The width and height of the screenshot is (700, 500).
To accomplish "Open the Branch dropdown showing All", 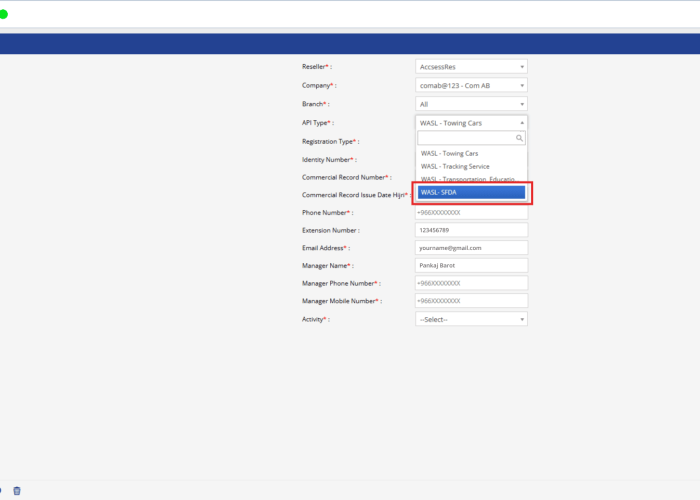I will tap(471, 104).
